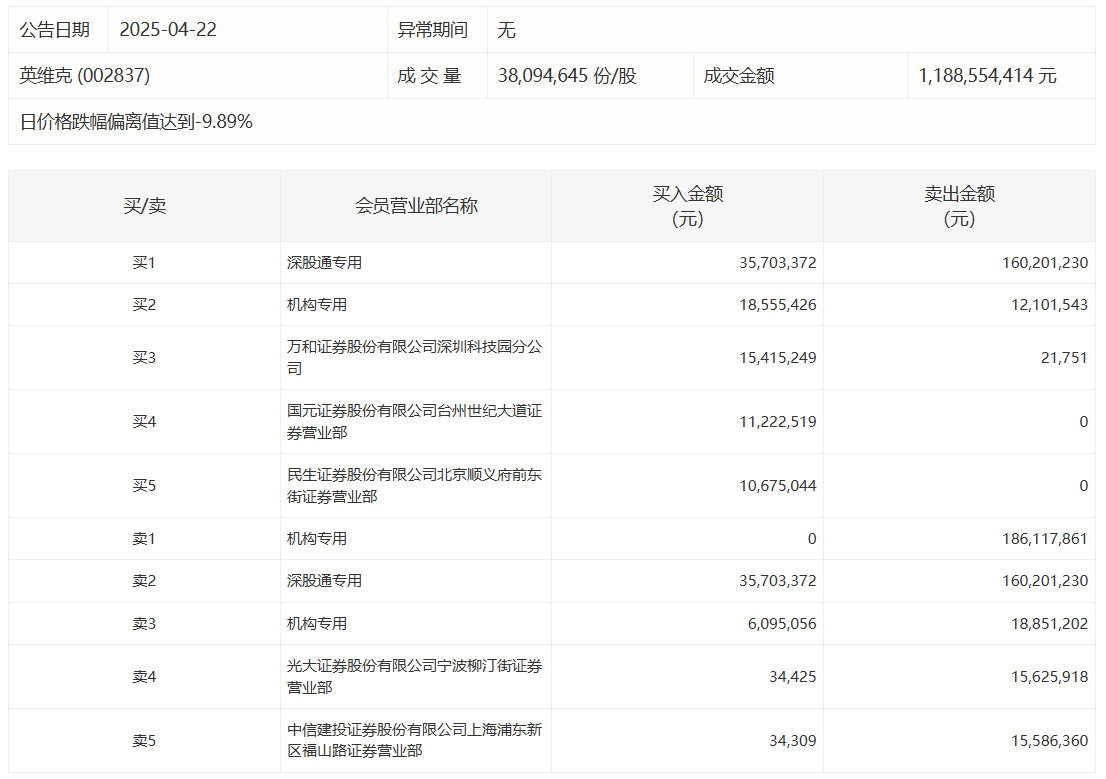Select the sell amount 186,117,861 in row 卖1

pos(1042,538)
